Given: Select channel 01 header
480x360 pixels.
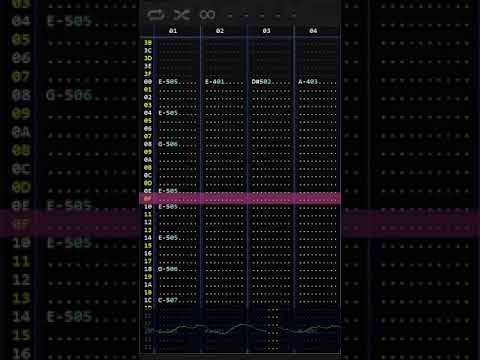Looking at the screenshot, I should 173,31.
